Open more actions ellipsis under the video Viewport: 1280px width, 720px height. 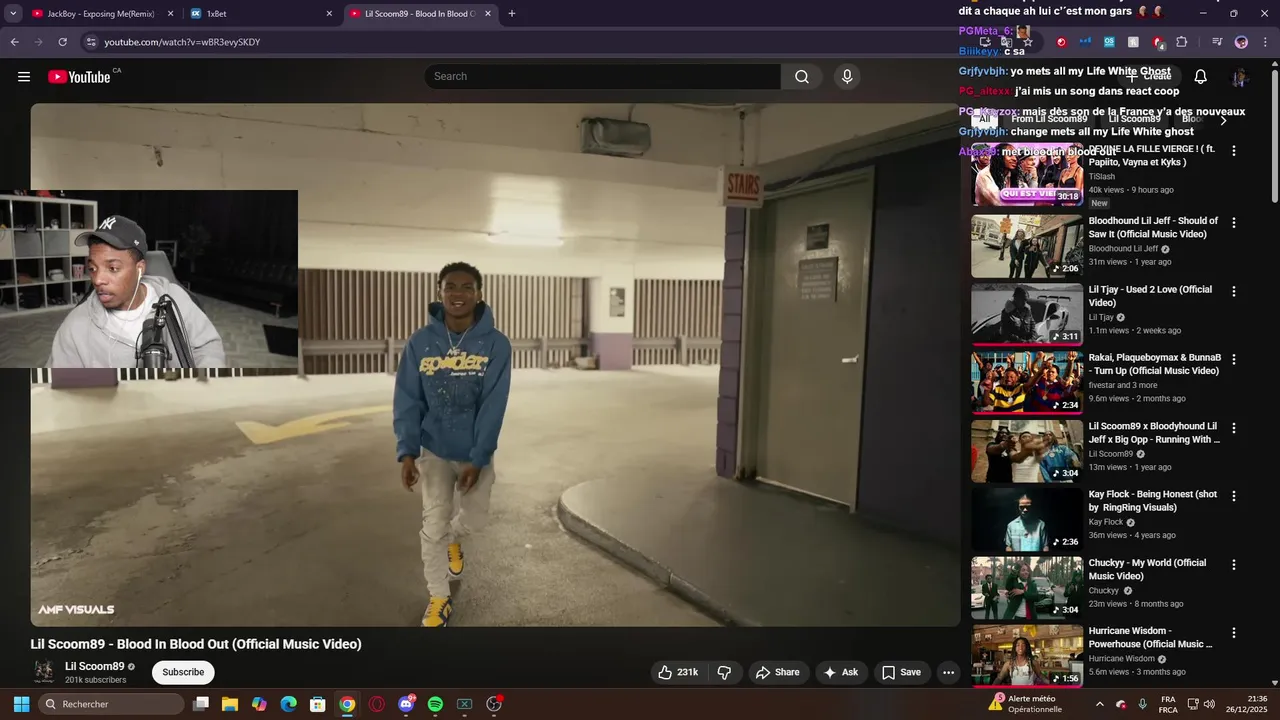(948, 672)
